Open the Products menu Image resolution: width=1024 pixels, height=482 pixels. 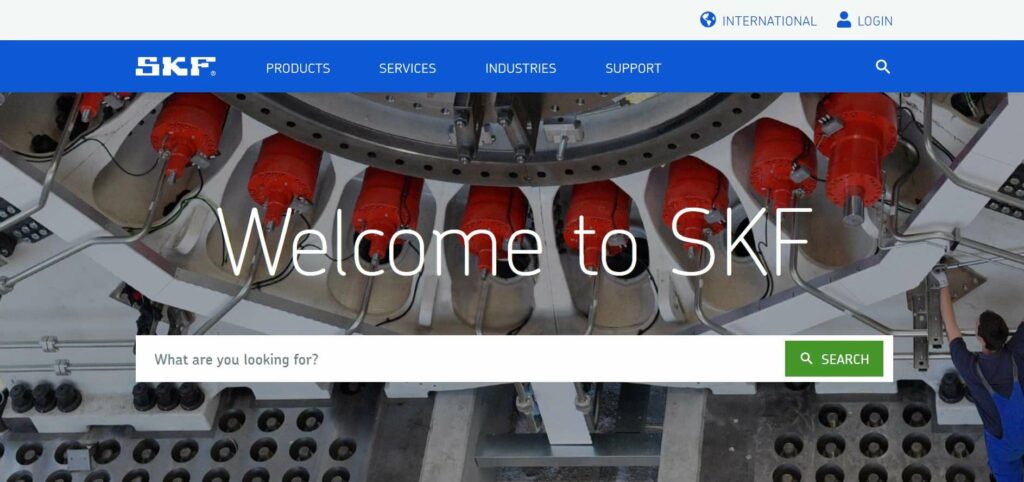click(x=298, y=68)
